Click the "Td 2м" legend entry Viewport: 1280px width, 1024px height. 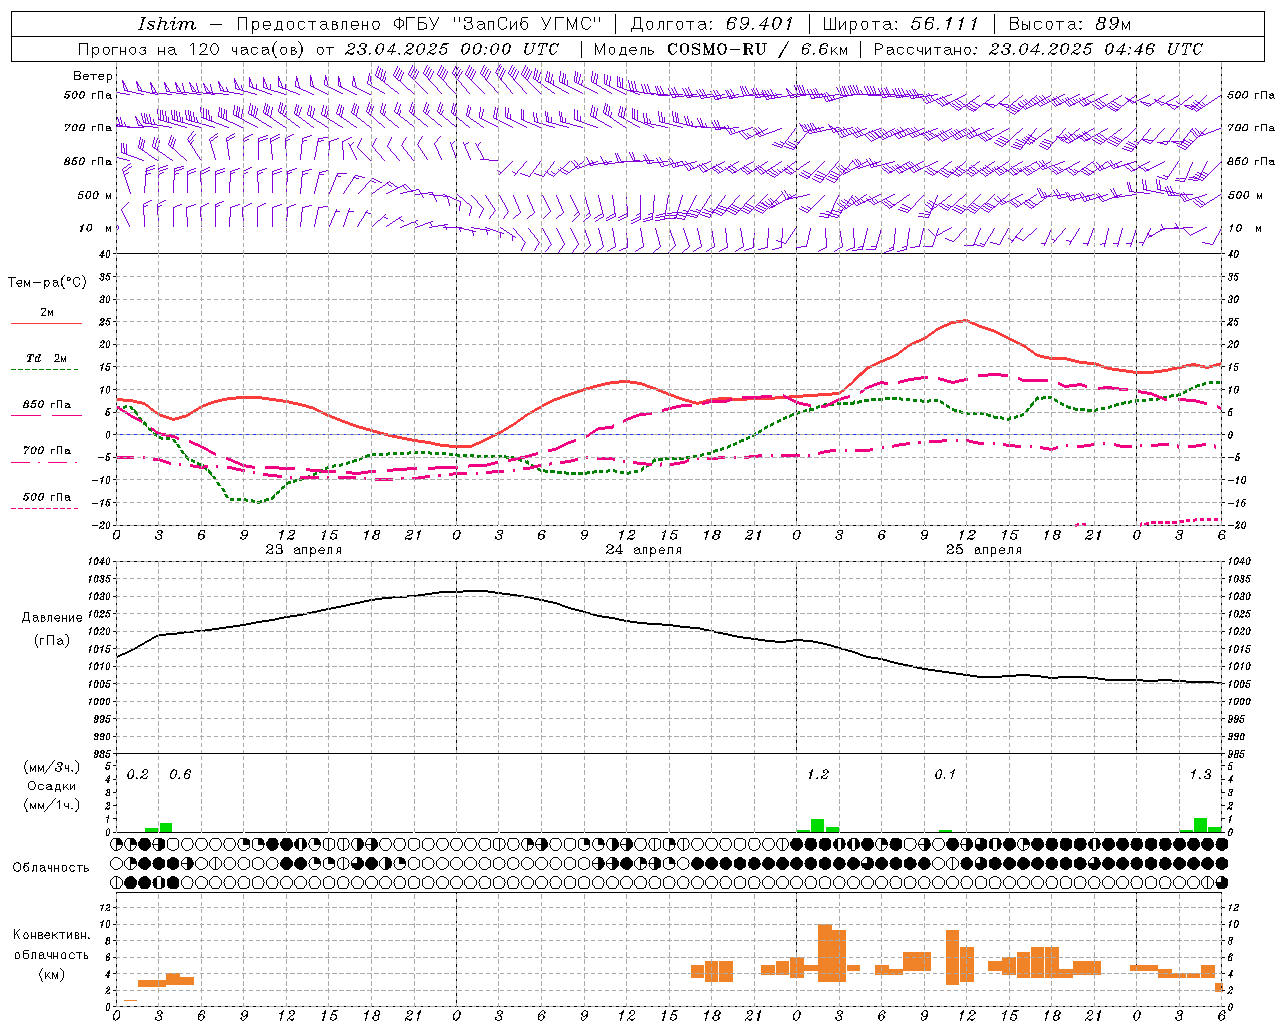(46, 358)
